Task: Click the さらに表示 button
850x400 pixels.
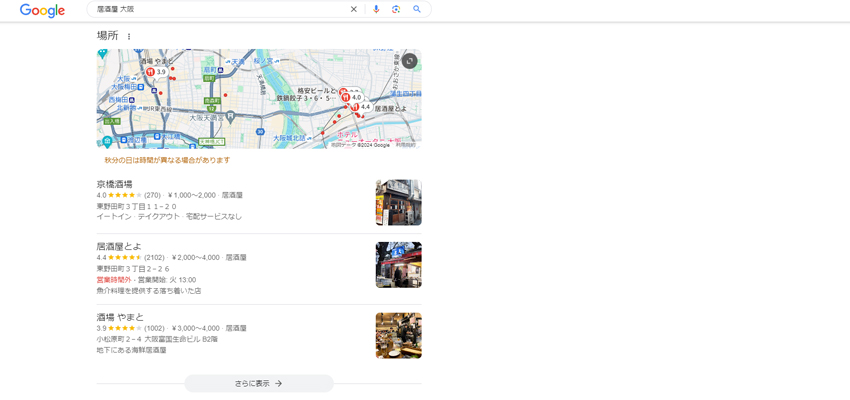Action: click(x=259, y=383)
